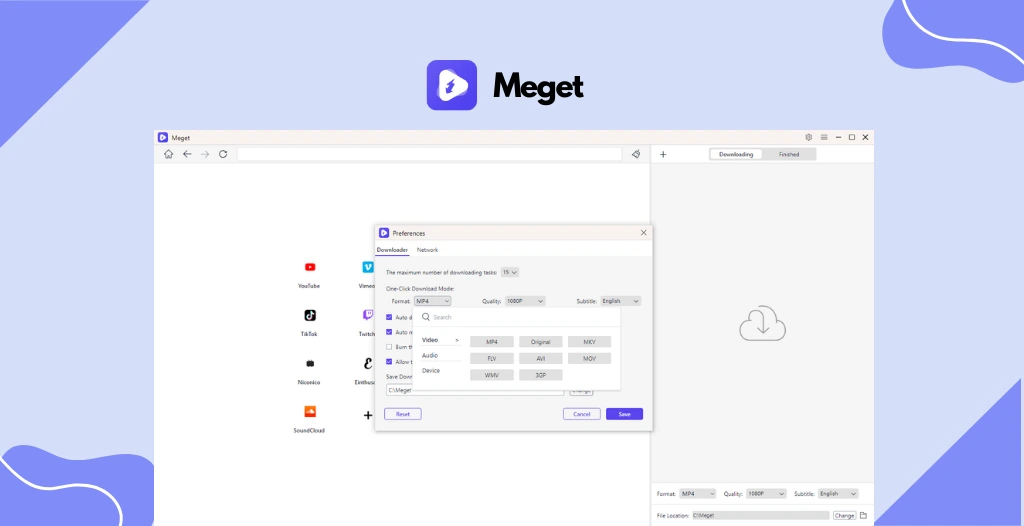Image resolution: width=1024 pixels, height=526 pixels.
Task: Toggle the first 'Auto d…' checkbox
Action: 389,317
